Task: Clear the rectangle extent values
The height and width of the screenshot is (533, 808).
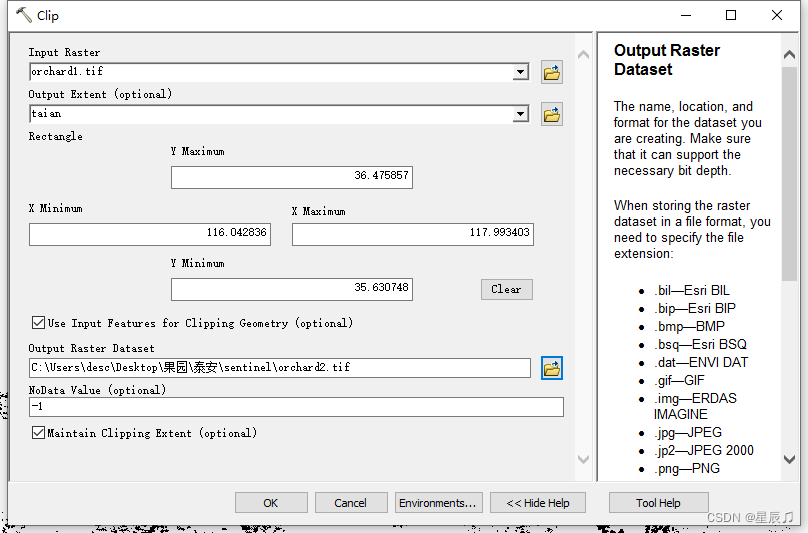Action: tap(507, 289)
